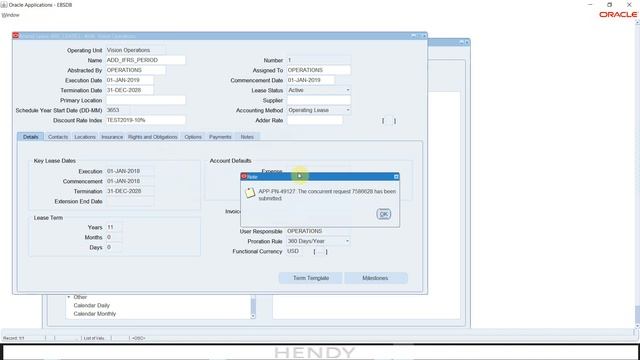The width and height of the screenshot is (640, 360).
Task: Click the Commencement Date field in the header
Action: pos(311,80)
